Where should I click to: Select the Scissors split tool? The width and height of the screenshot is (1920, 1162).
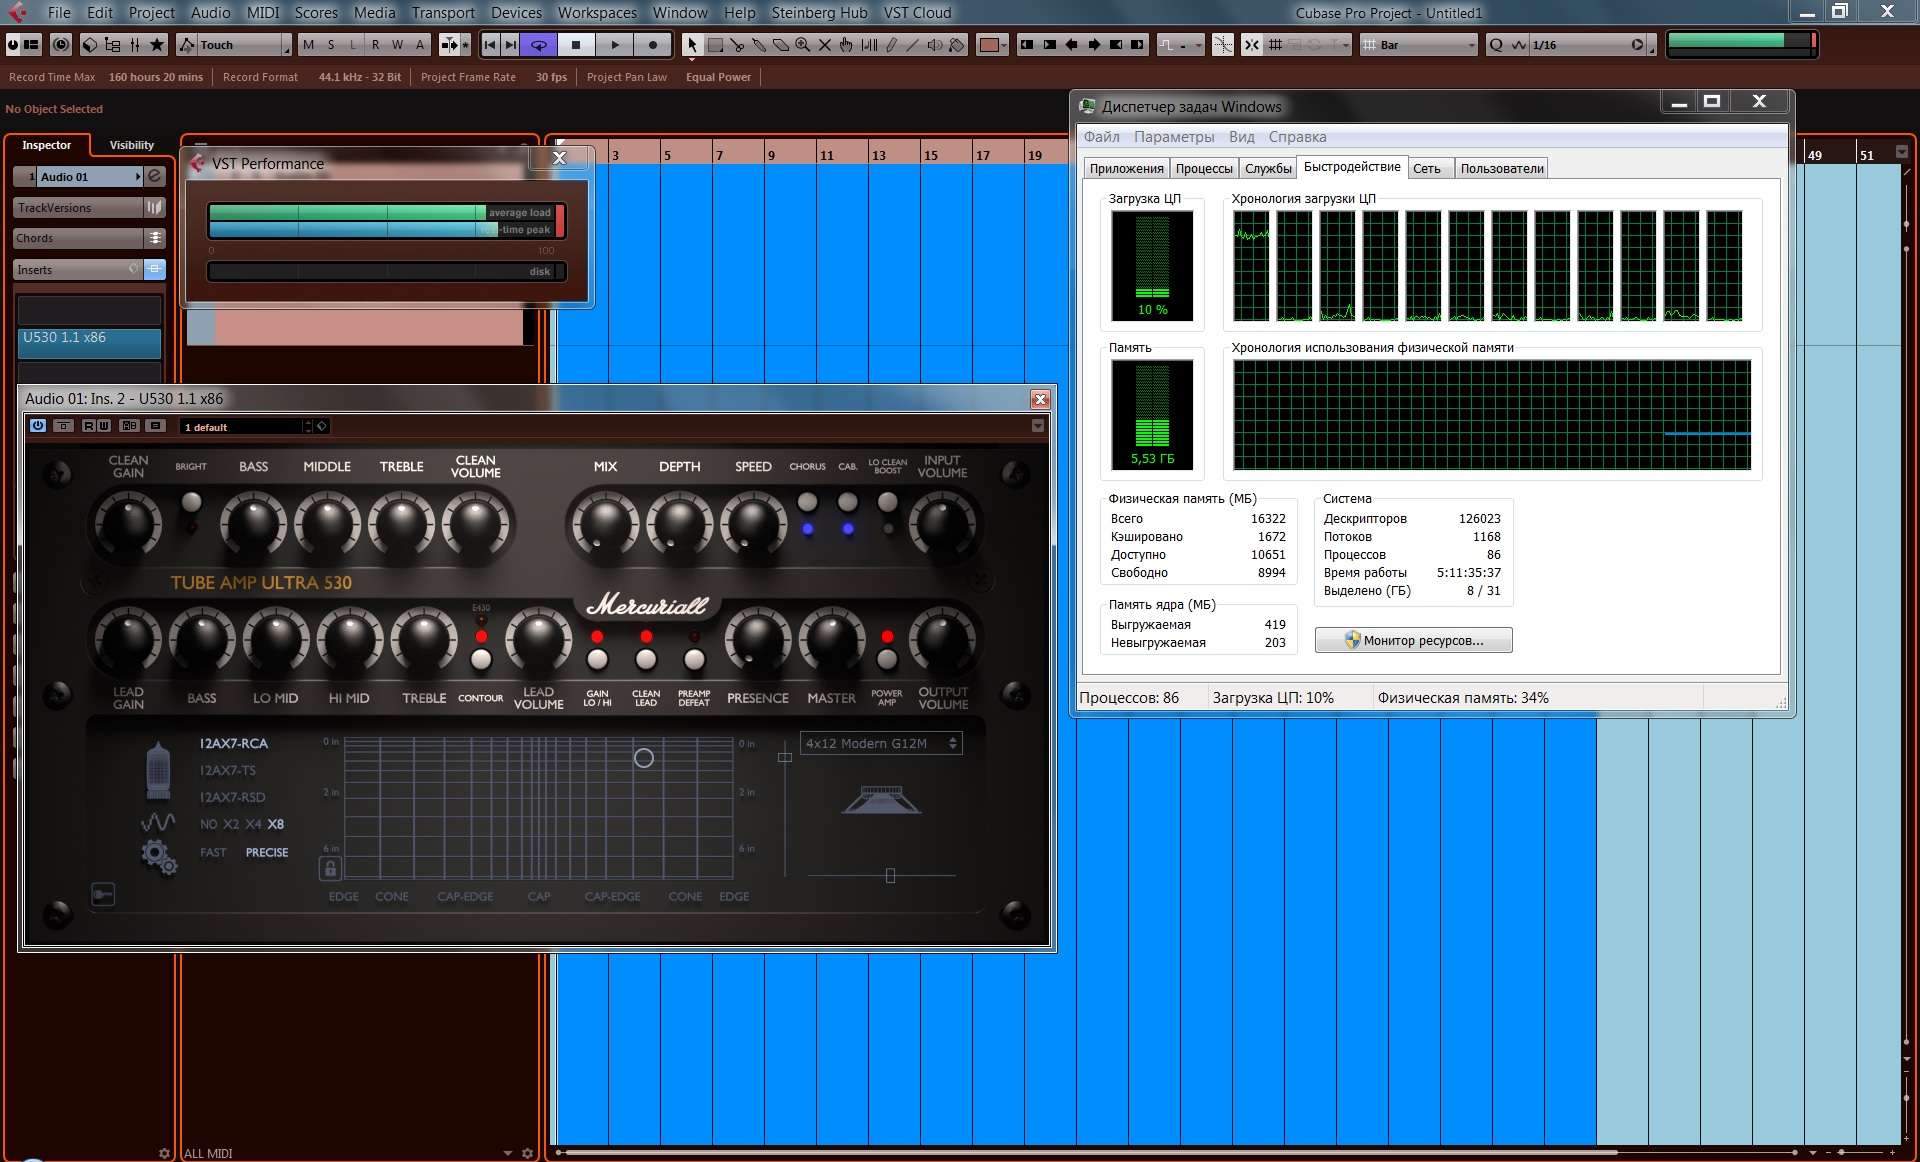(x=737, y=45)
